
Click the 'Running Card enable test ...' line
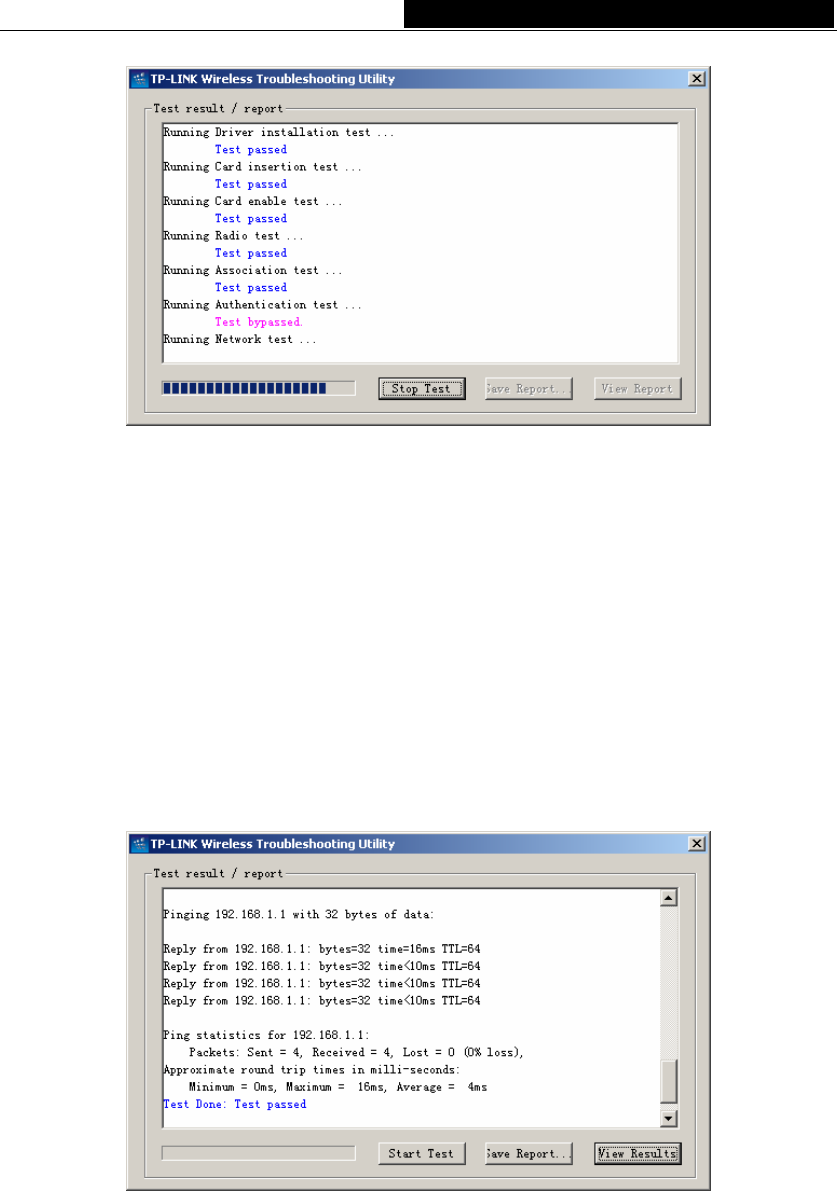(253, 201)
